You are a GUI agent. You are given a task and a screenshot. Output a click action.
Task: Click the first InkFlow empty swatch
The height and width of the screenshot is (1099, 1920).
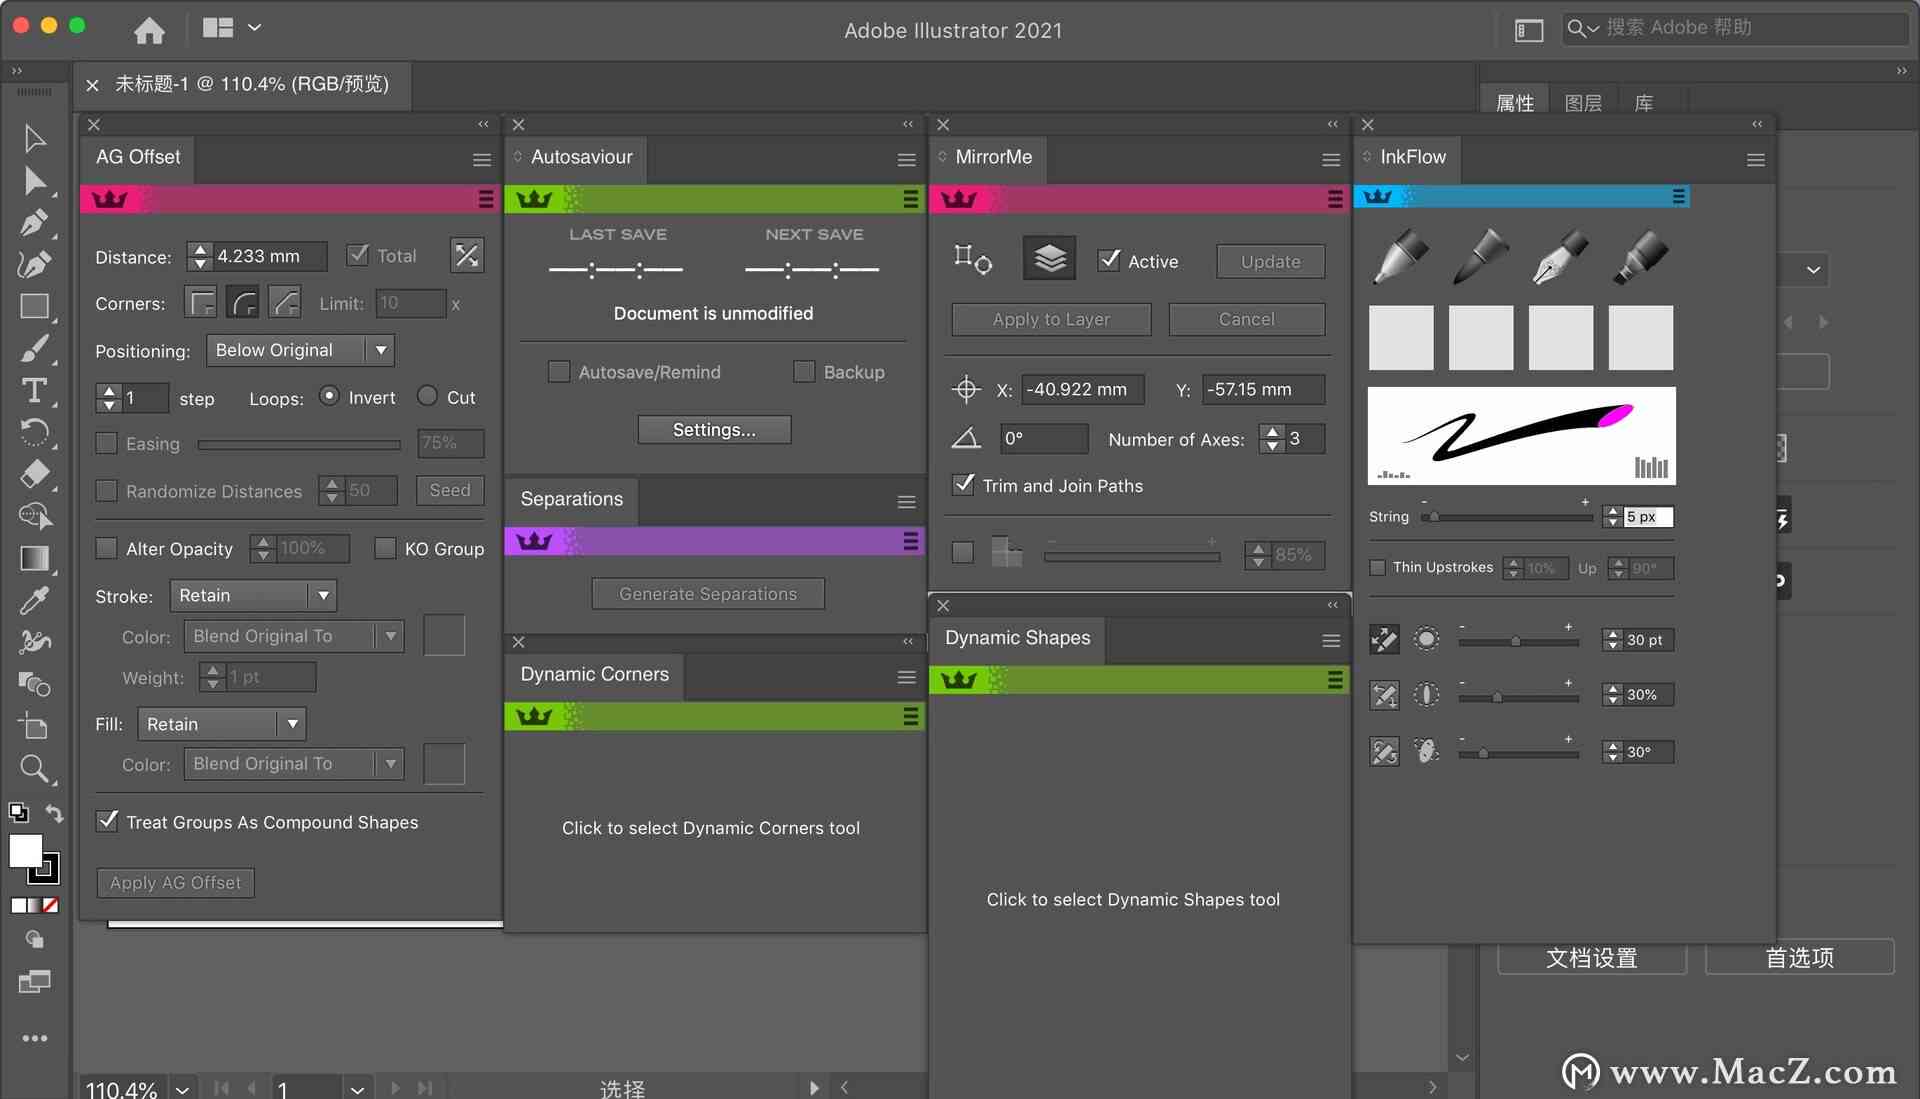1401,338
